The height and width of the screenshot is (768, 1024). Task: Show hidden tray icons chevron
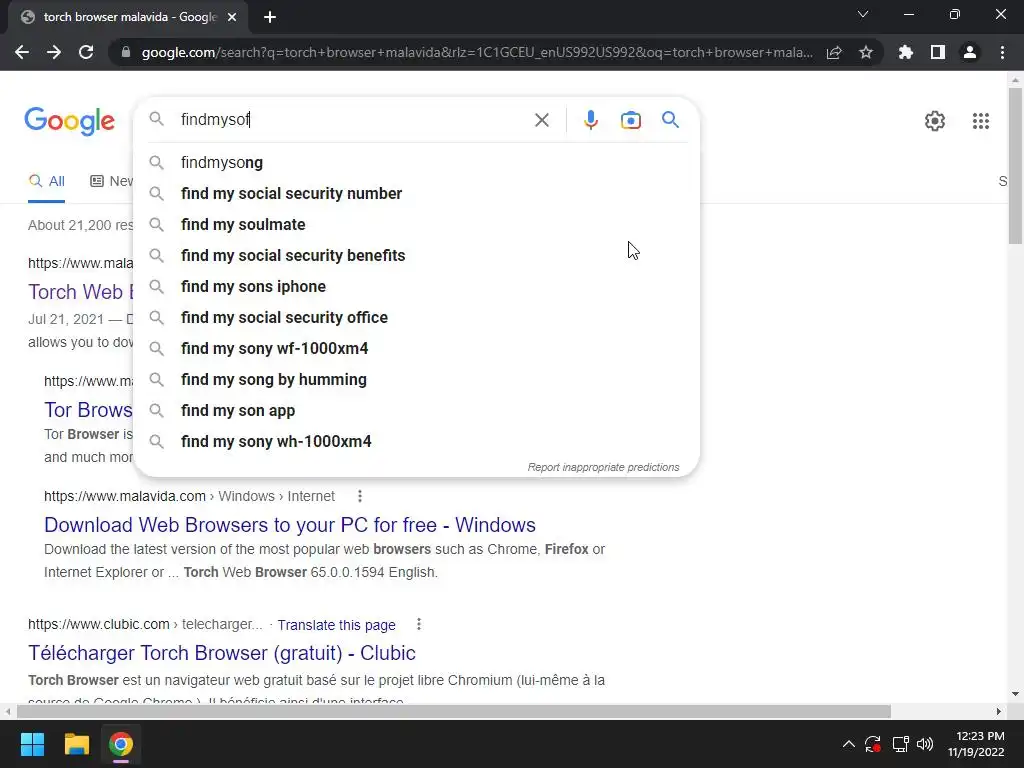pos(848,744)
